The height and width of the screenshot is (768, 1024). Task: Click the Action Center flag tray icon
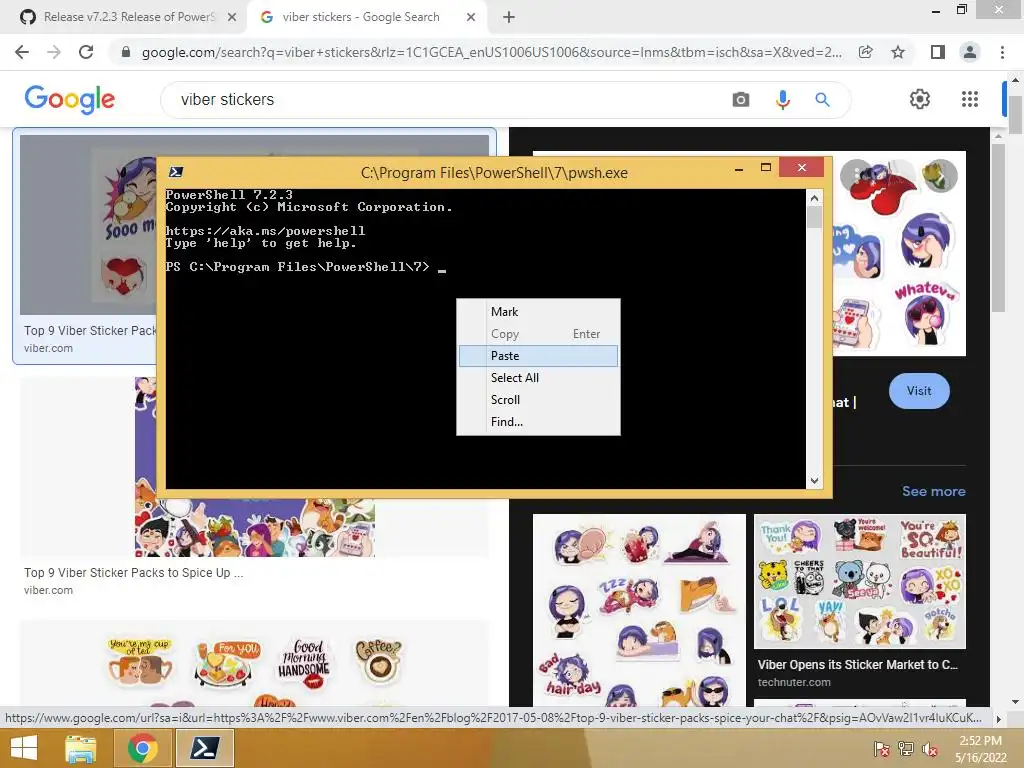click(881, 749)
